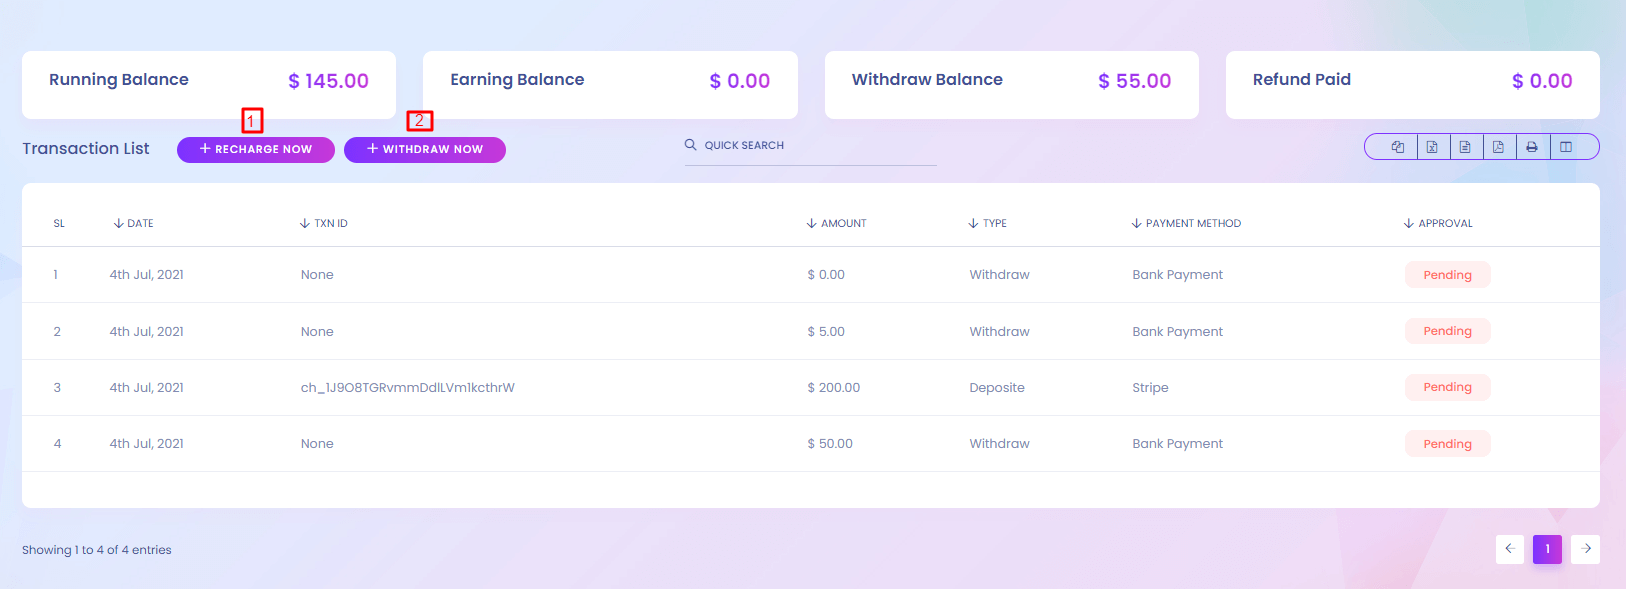Click Pending badge for Stripe deposit

(1447, 387)
